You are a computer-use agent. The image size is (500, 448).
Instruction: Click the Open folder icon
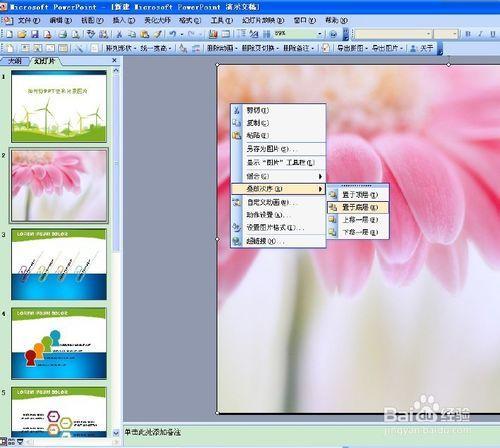click(x=22, y=34)
